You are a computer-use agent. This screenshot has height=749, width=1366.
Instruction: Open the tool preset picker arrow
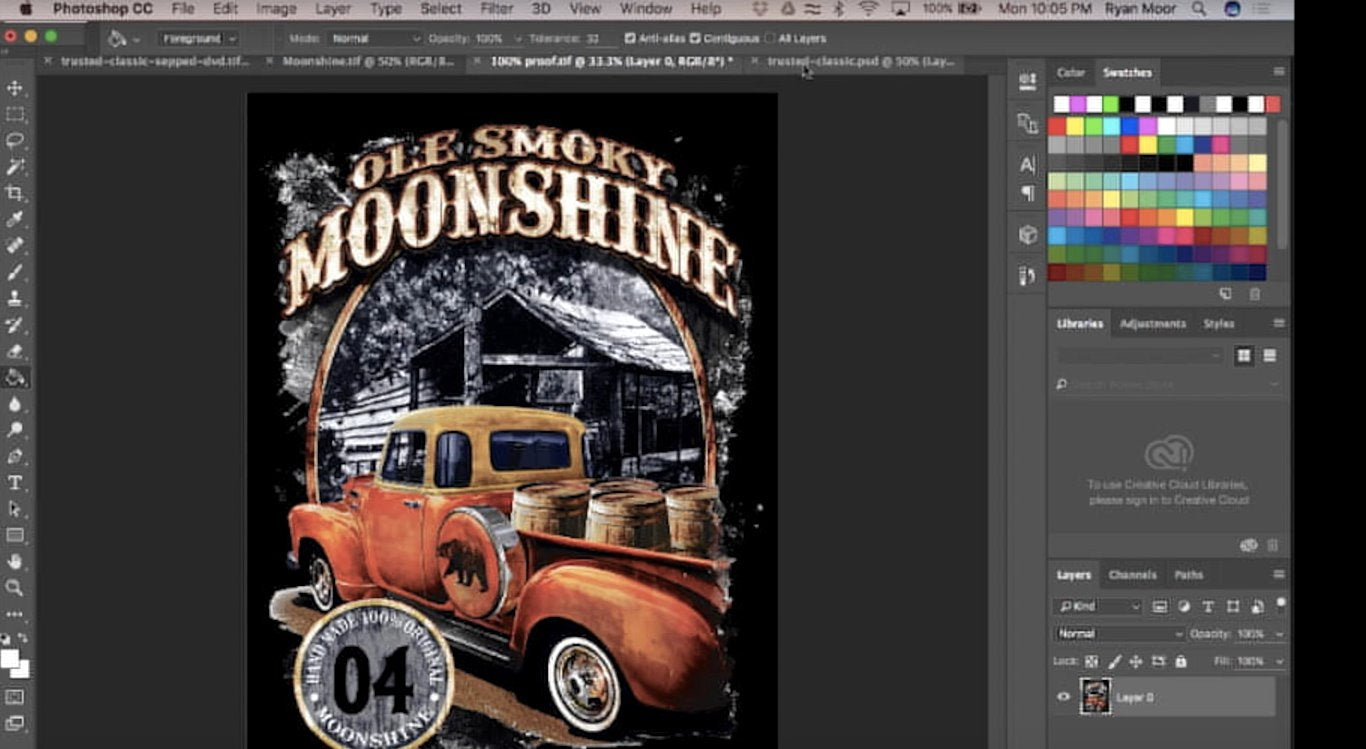137,39
